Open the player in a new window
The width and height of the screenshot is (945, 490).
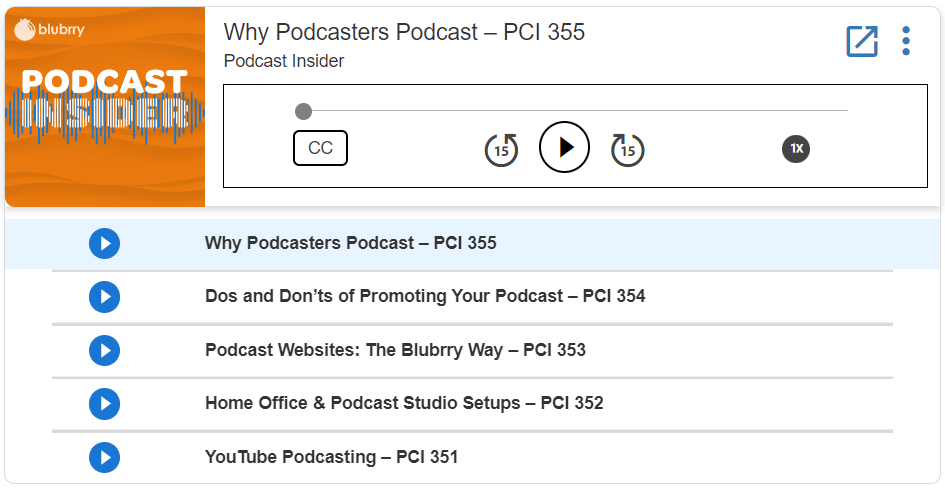click(862, 42)
